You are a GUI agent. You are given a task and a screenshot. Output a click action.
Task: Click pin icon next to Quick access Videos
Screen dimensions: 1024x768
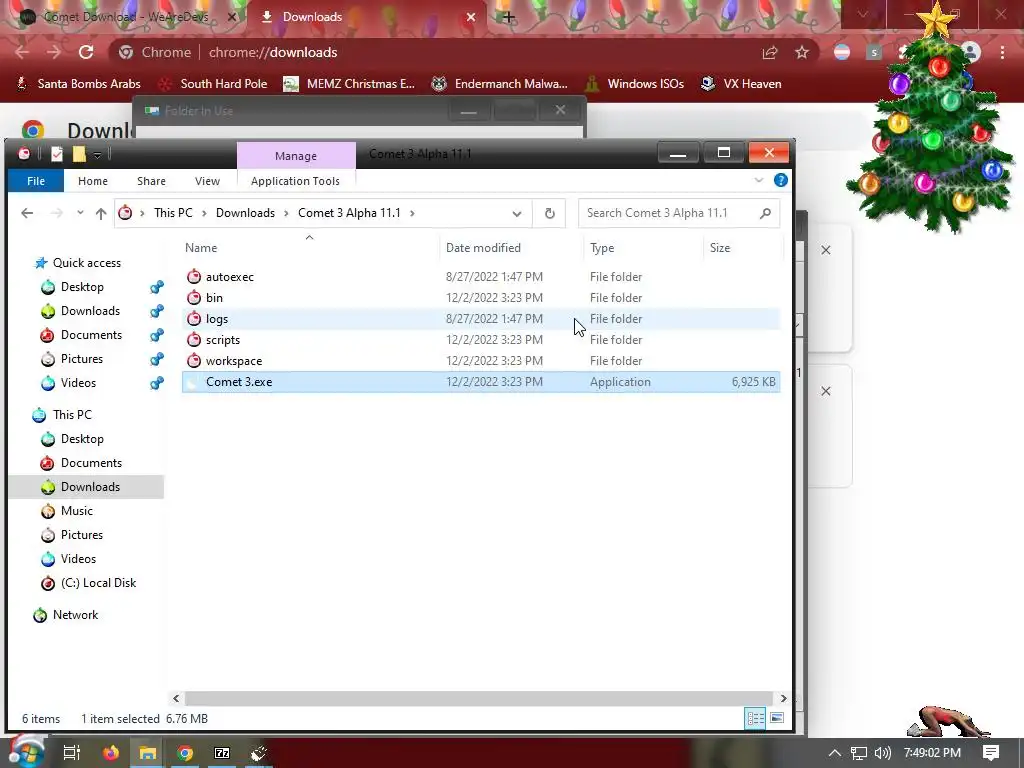pyautogui.click(x=157, y=383)
